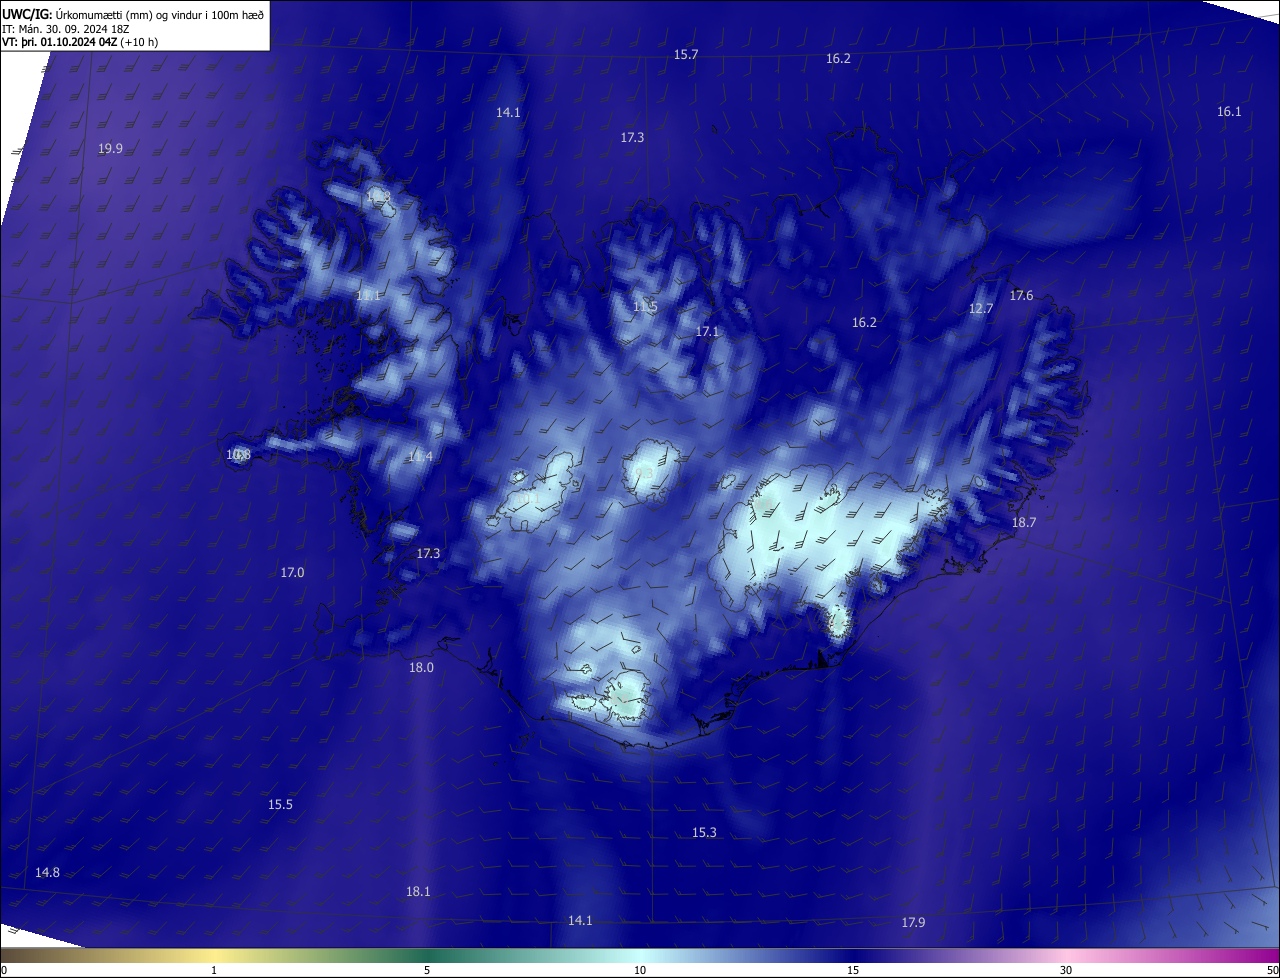The height and width of the screenshot is (978, 1280).
Task: Click the '1' tick on the color scale
Action: [214, 971]
